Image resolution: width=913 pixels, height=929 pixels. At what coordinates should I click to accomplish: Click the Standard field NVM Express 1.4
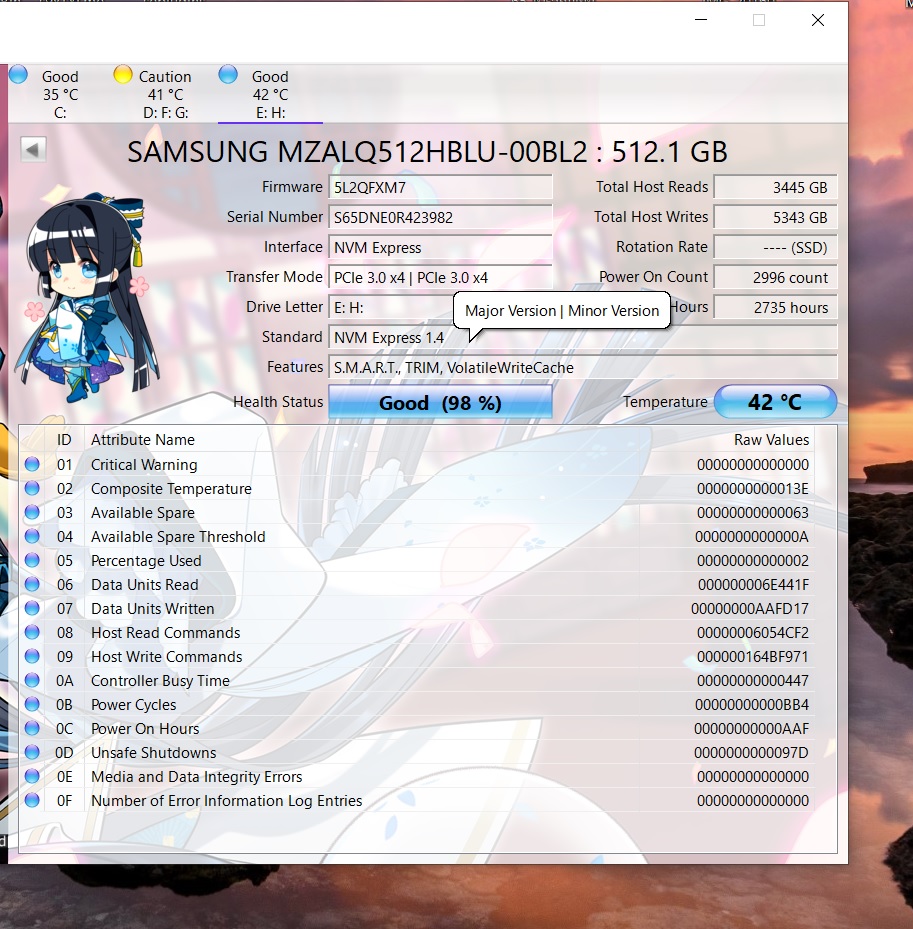pyautogui.click(x=583, y=337)
